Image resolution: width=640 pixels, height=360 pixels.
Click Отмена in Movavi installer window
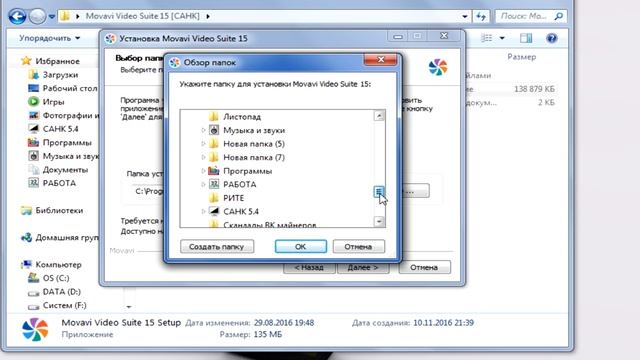tap(424, 267)
